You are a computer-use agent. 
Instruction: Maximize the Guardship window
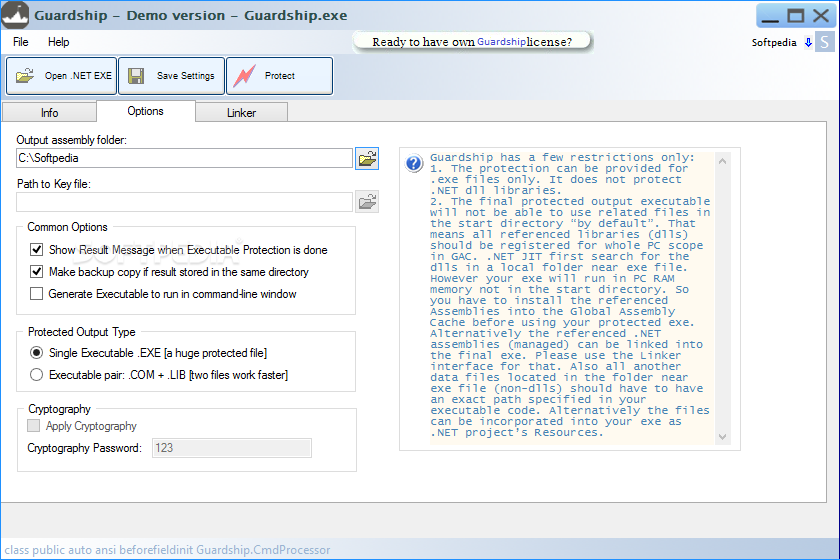[796, 16]
